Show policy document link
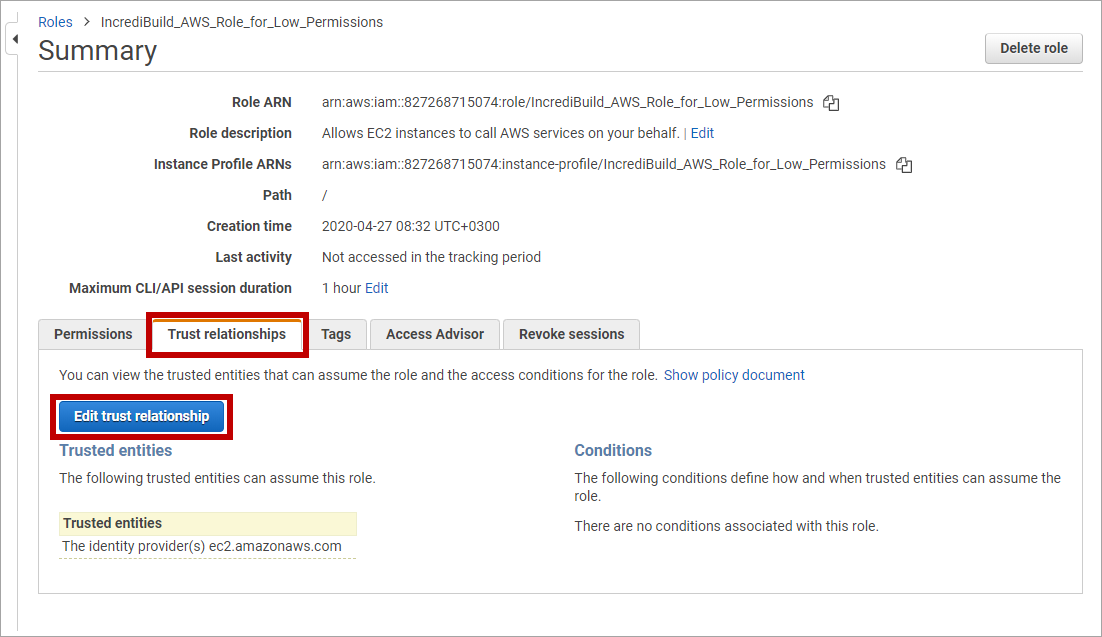This screenshot has width=1102, height=637. coord(734,375)
